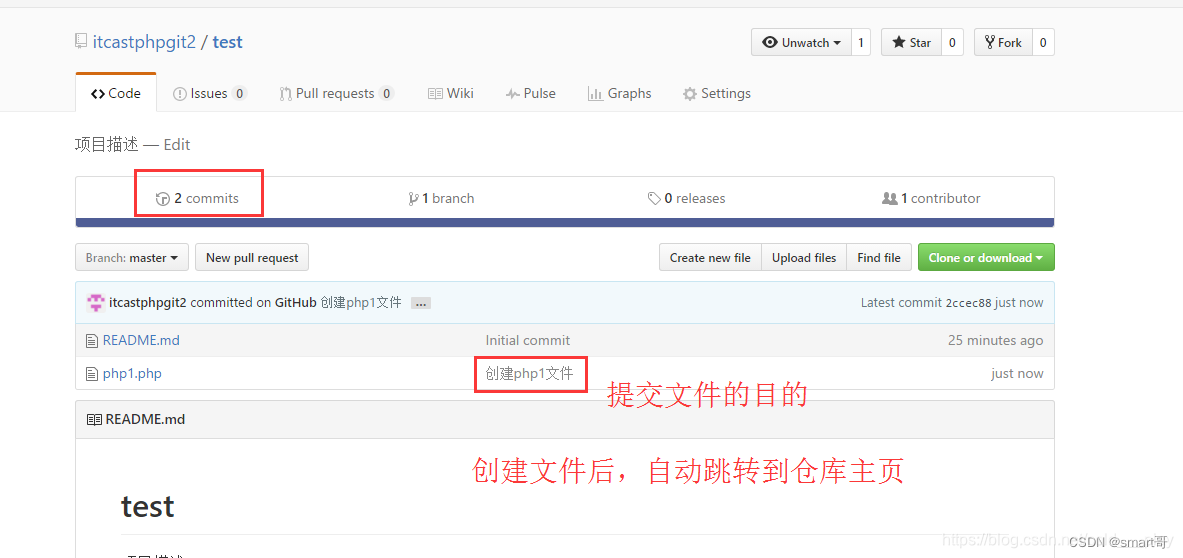Image resolution: width=1183 pixels, height=558 pixels.
Task: Select the Code tab
Action: click(116, 94)
